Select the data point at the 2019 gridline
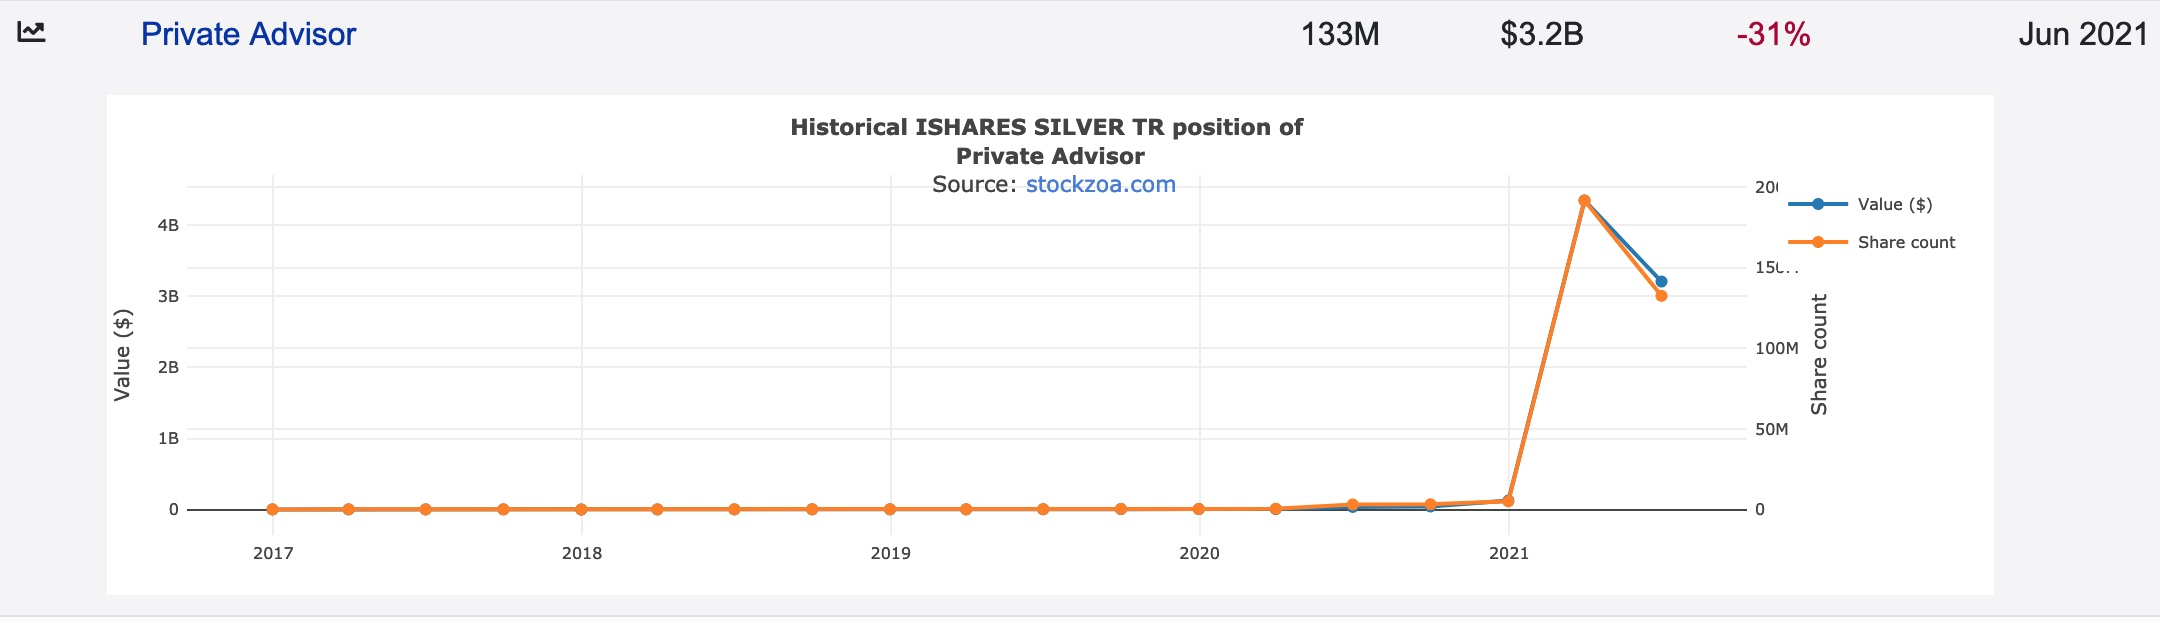 tap(890, 509)
